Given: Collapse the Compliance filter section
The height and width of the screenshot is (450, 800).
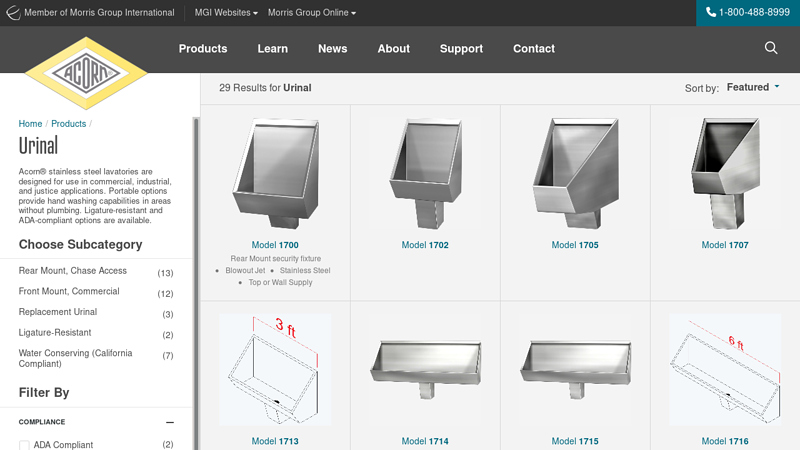Looking at the screenshot, I should click(170, 423).
